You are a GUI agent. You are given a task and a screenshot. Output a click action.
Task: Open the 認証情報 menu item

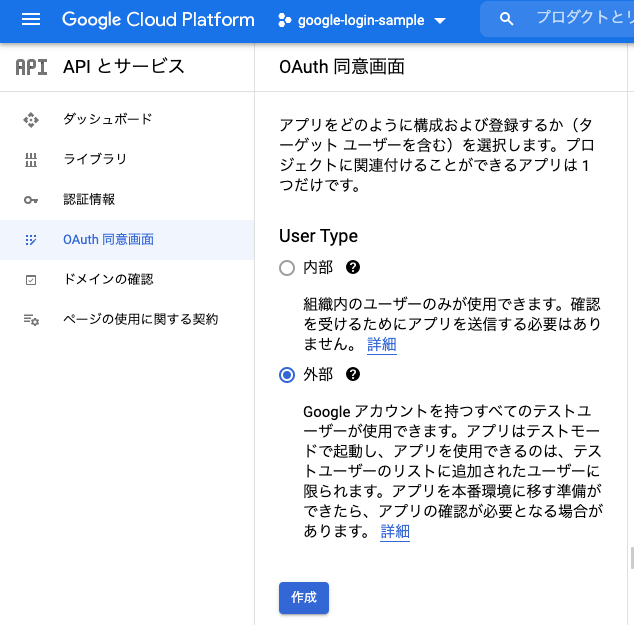point(127,199)
